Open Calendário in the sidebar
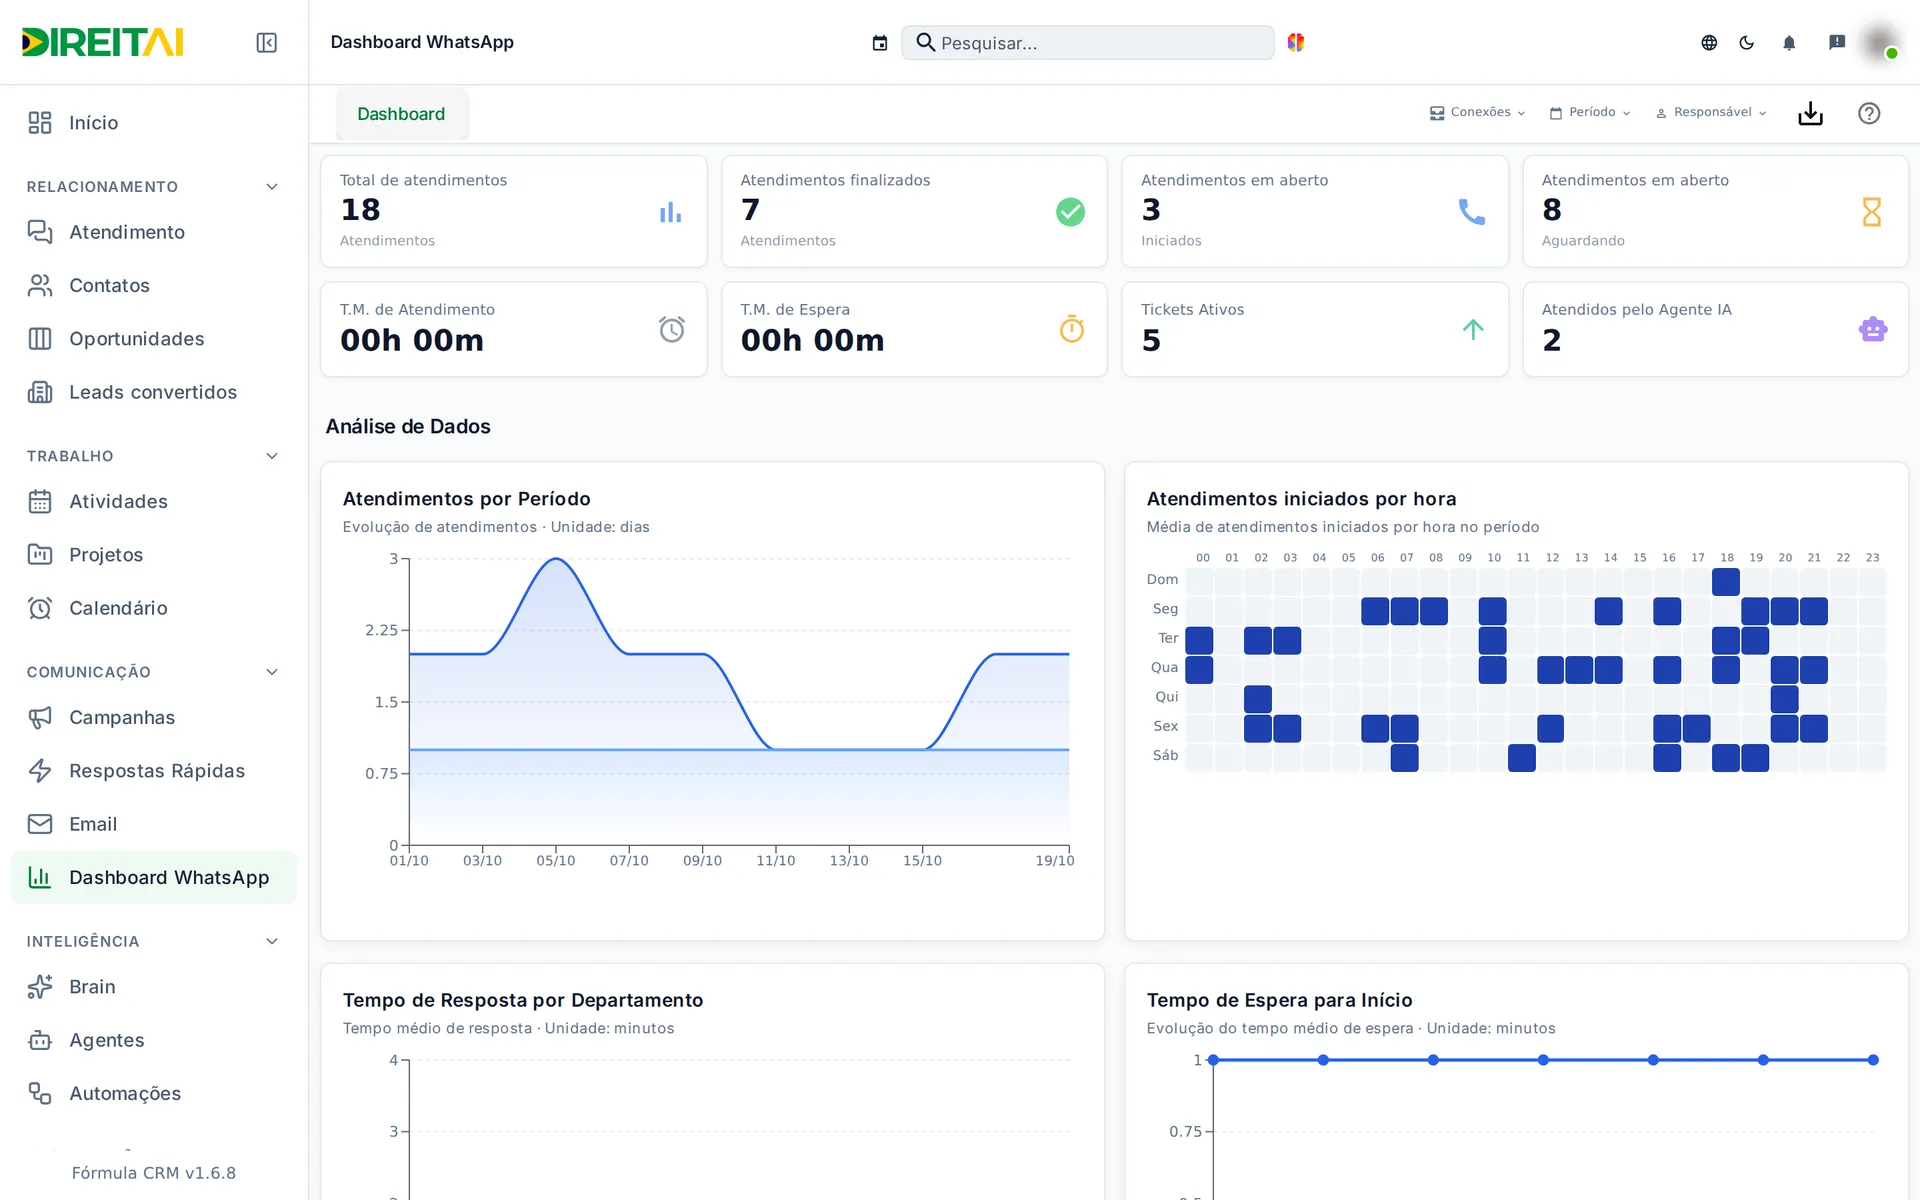Viewport: 1920px width, 1200px height. coord(154,609)
